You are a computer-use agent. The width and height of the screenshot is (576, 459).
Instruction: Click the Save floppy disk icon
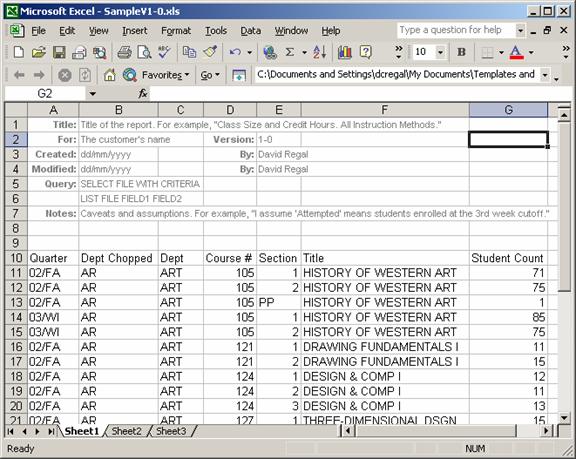59,52
